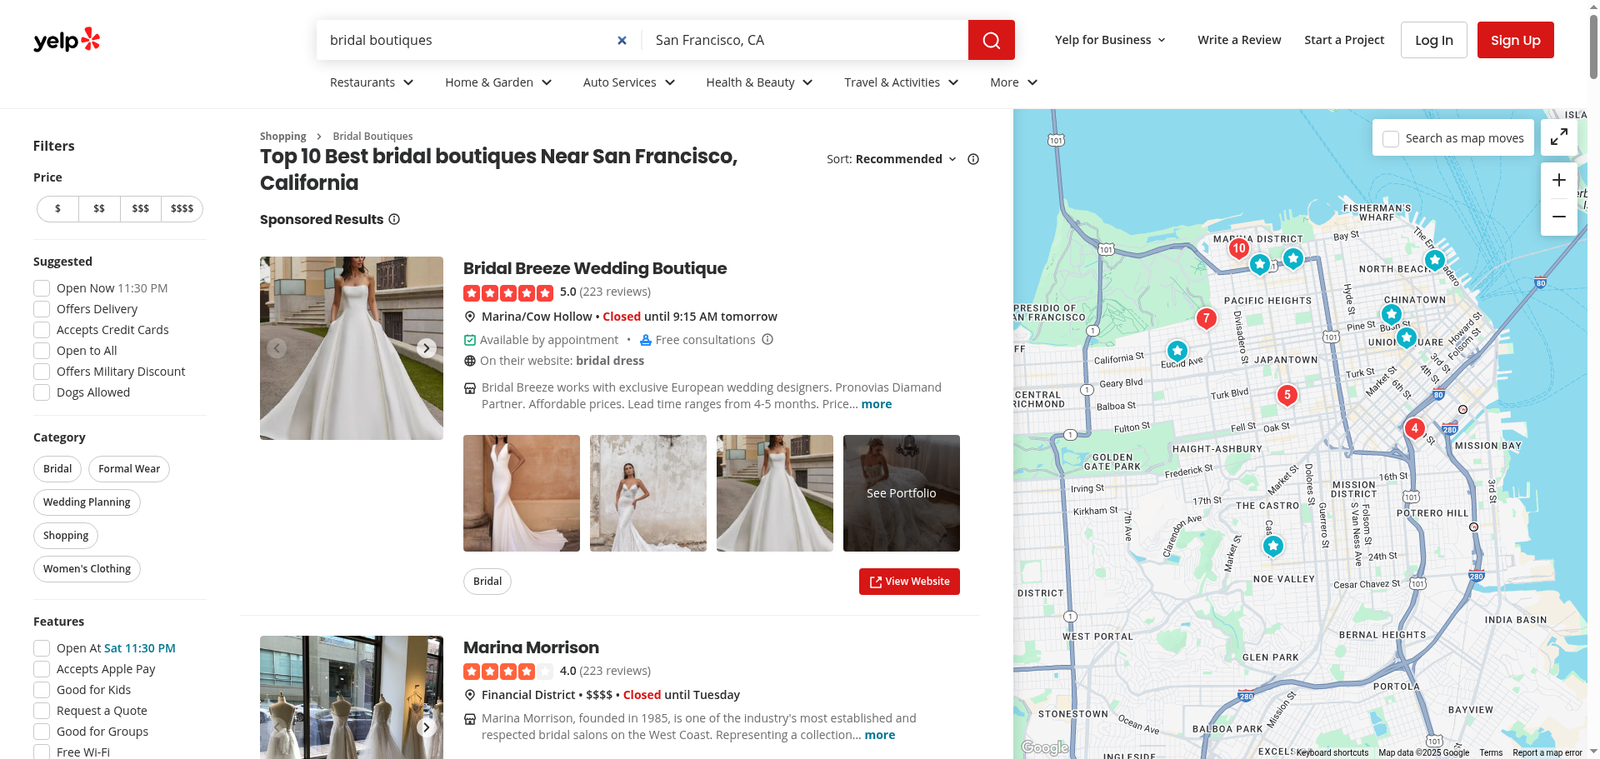Click star map marker near Noe Valley

1272,547
